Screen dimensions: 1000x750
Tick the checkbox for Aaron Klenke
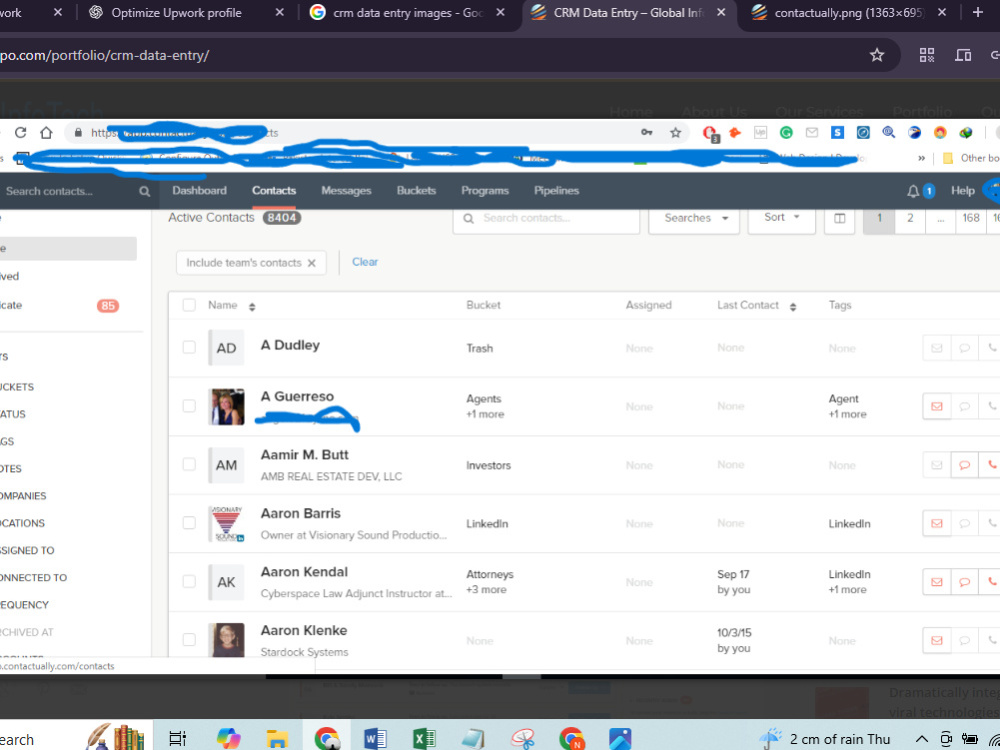point(189,640)
